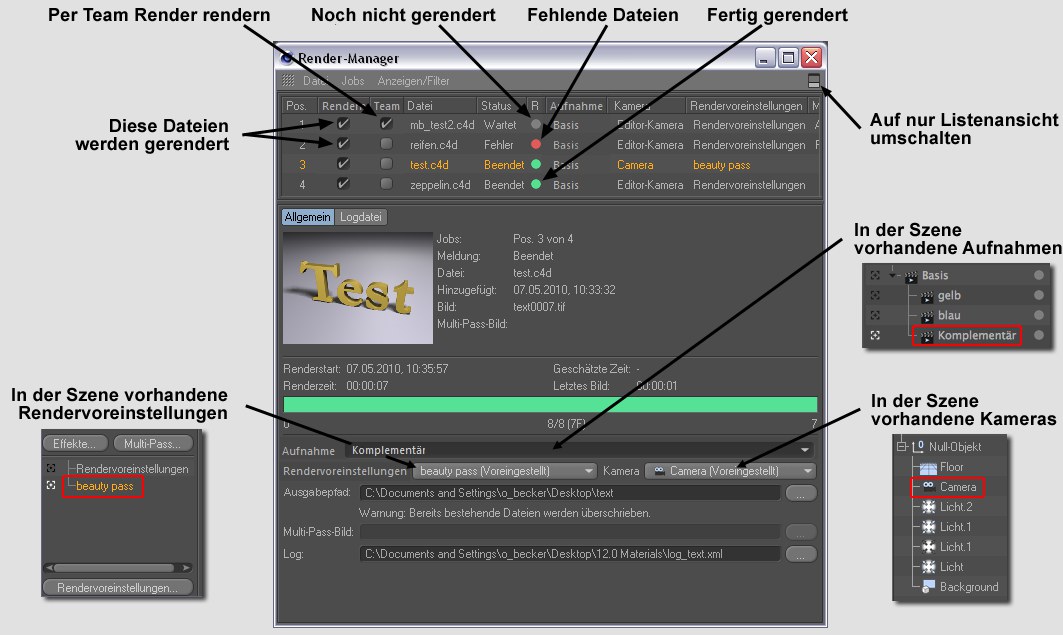Image resolution: width=1063 pixels, height=635 pixels.
Task: Disable the Rendern checkbox for reifen.c4d
Action: [x=344, y=145]
